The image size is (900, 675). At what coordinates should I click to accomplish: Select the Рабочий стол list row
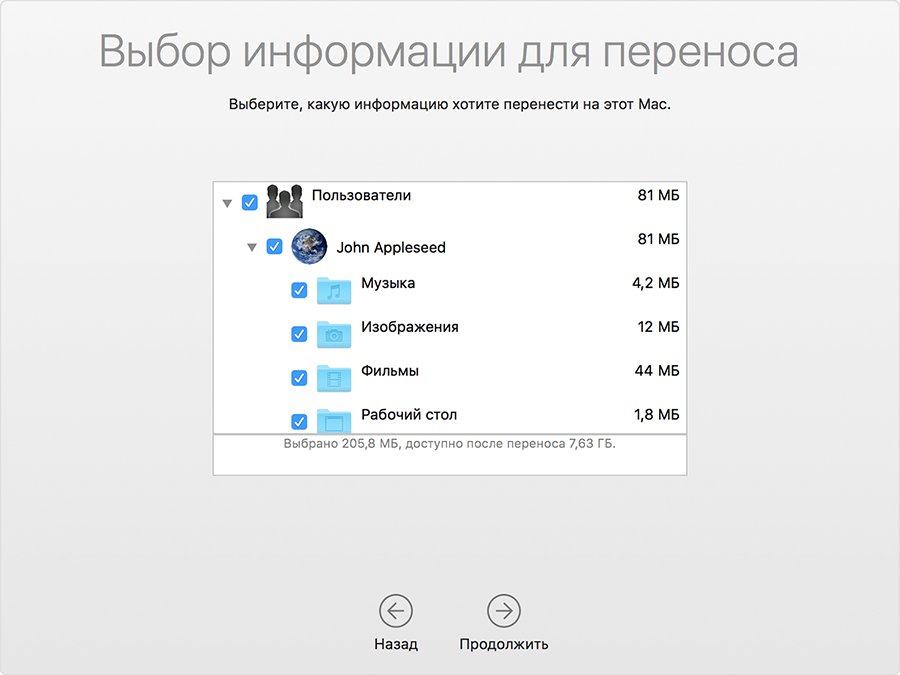click(410, 414)
